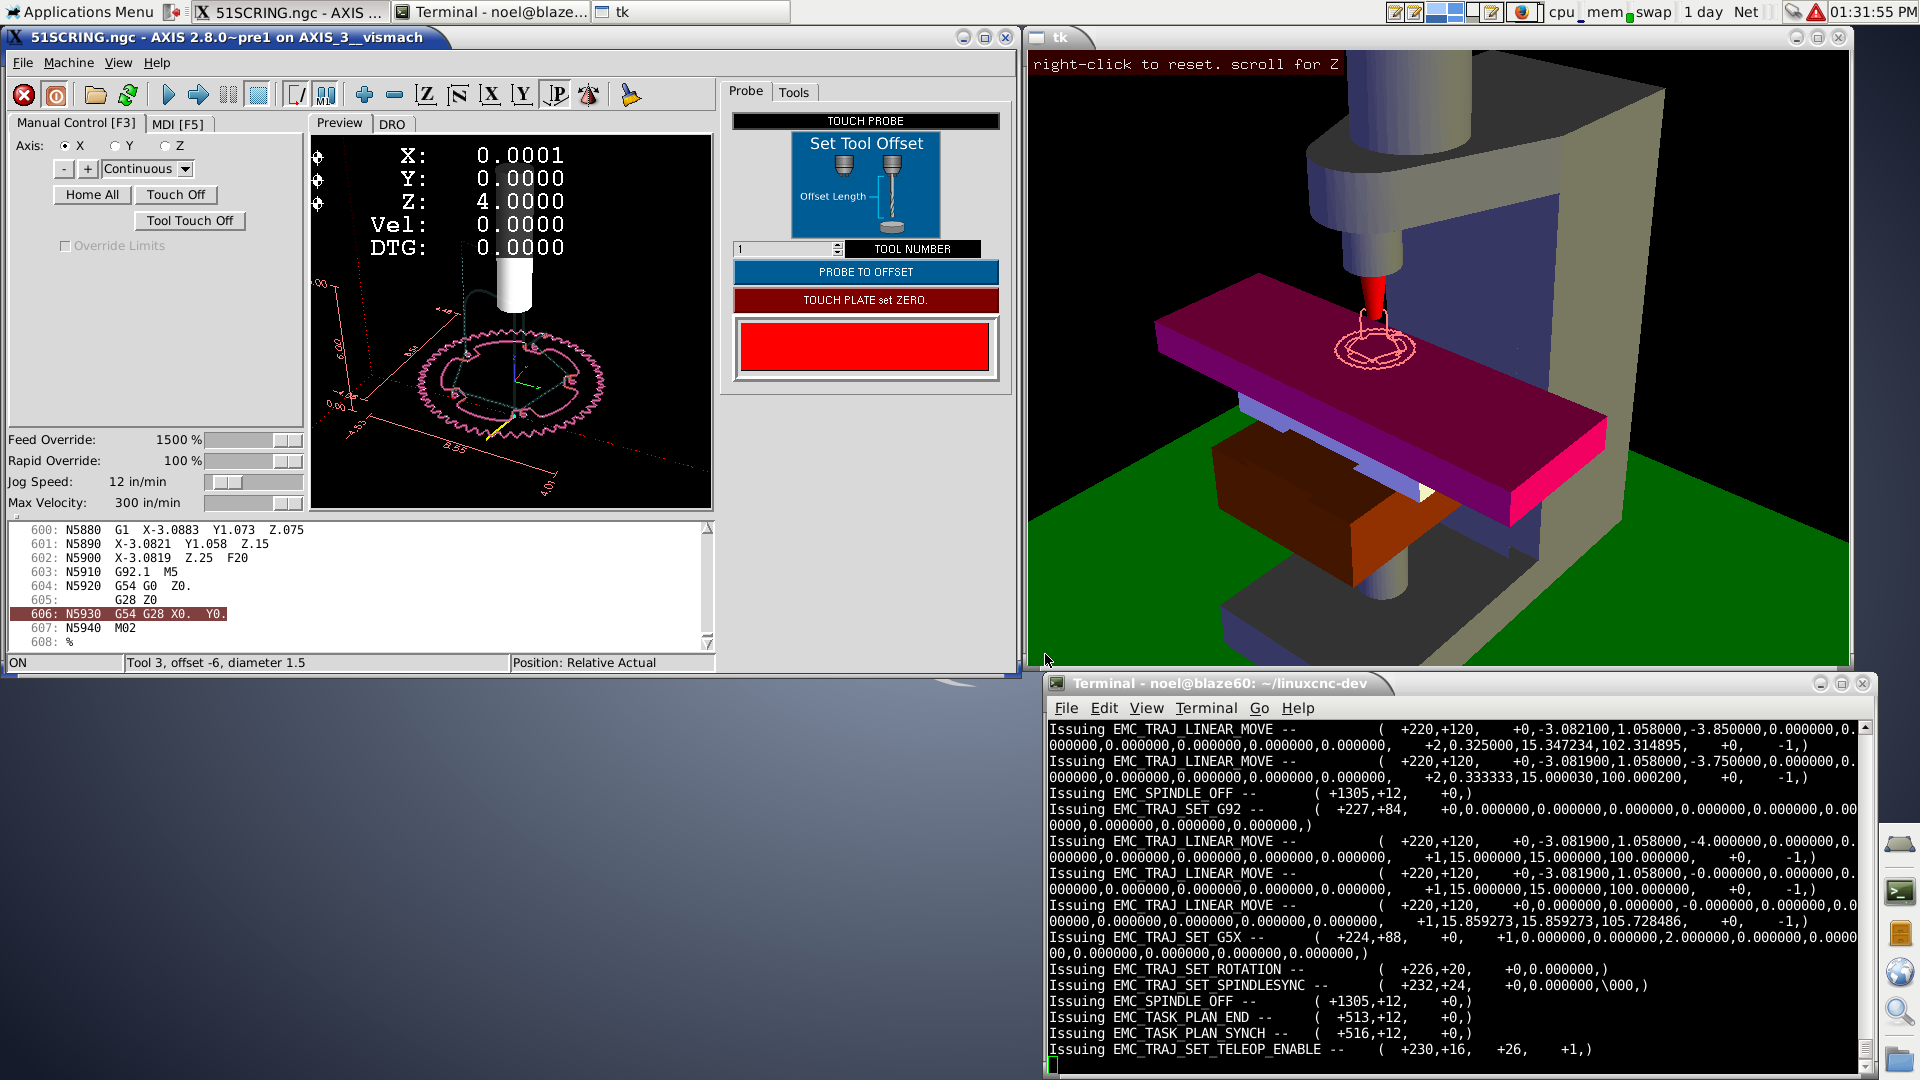Select the Preview tab

[x=340, y=123]
